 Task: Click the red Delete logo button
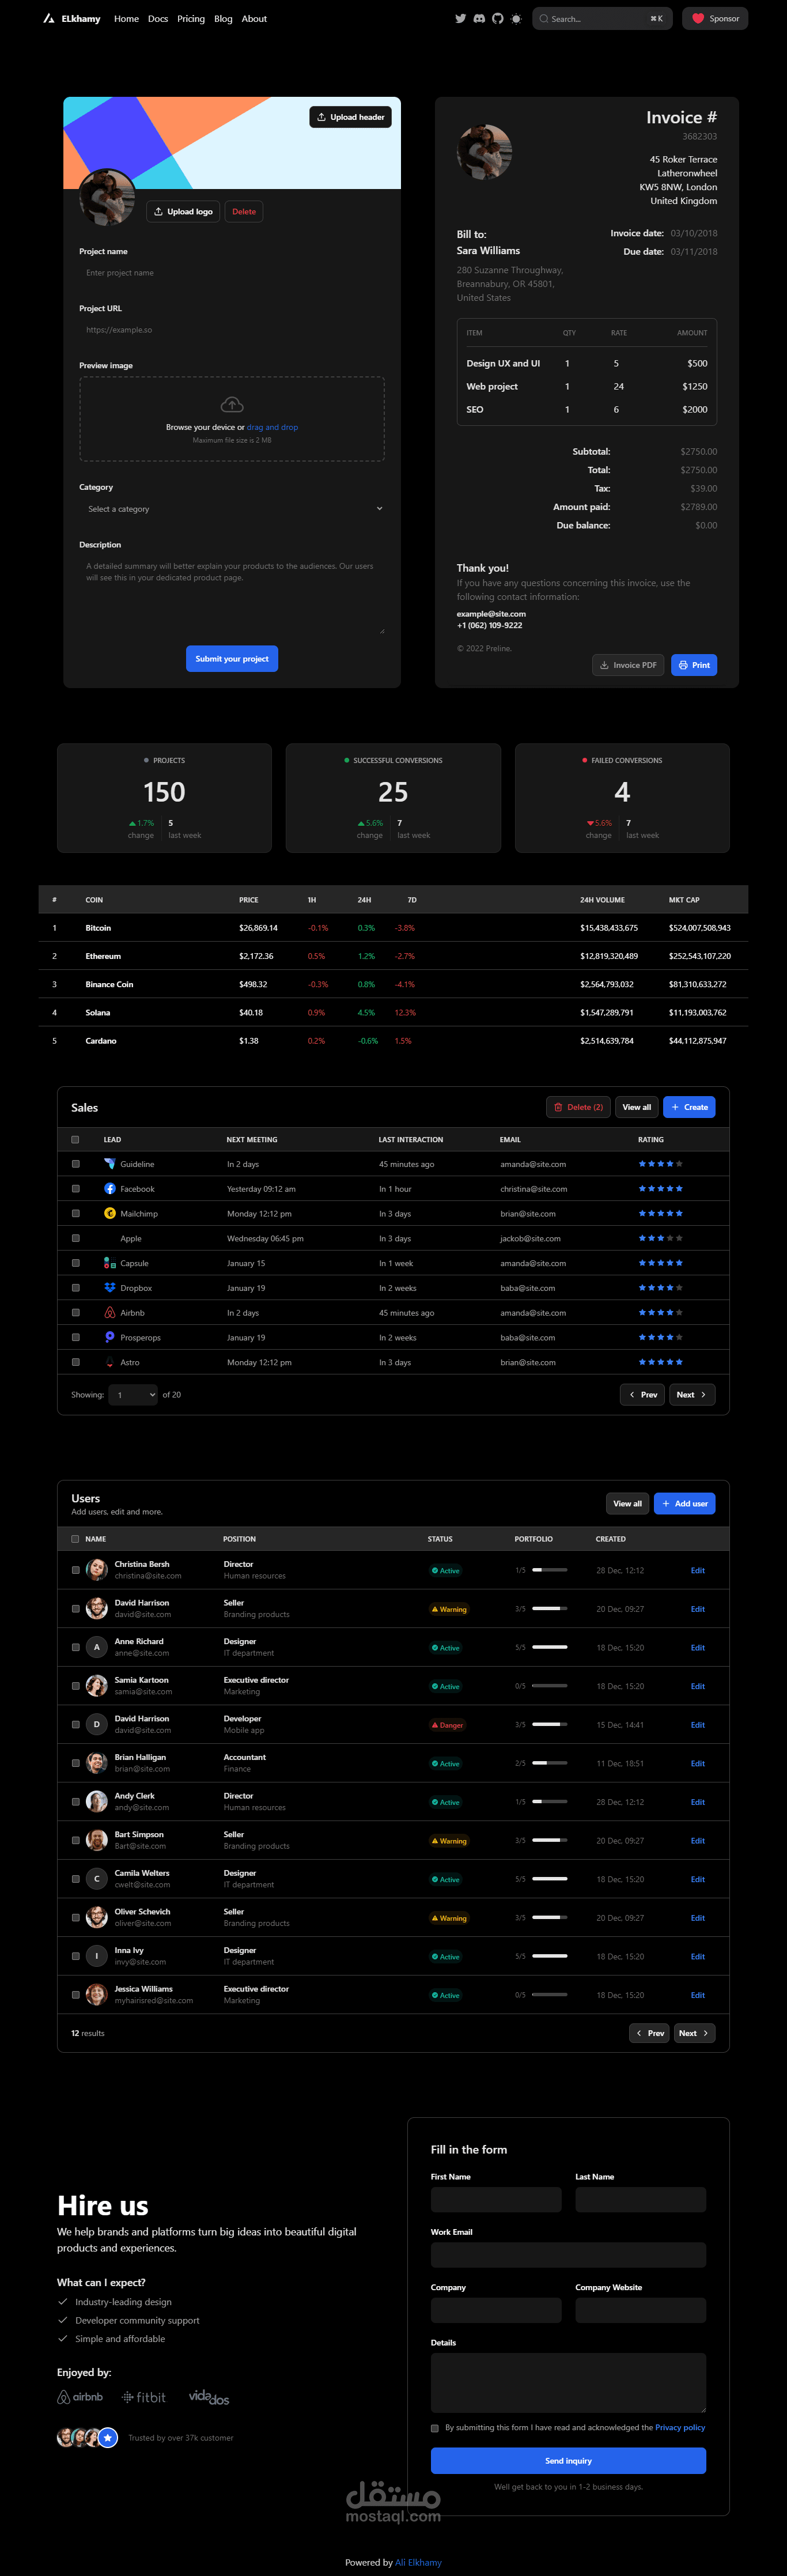pos(244,212)
